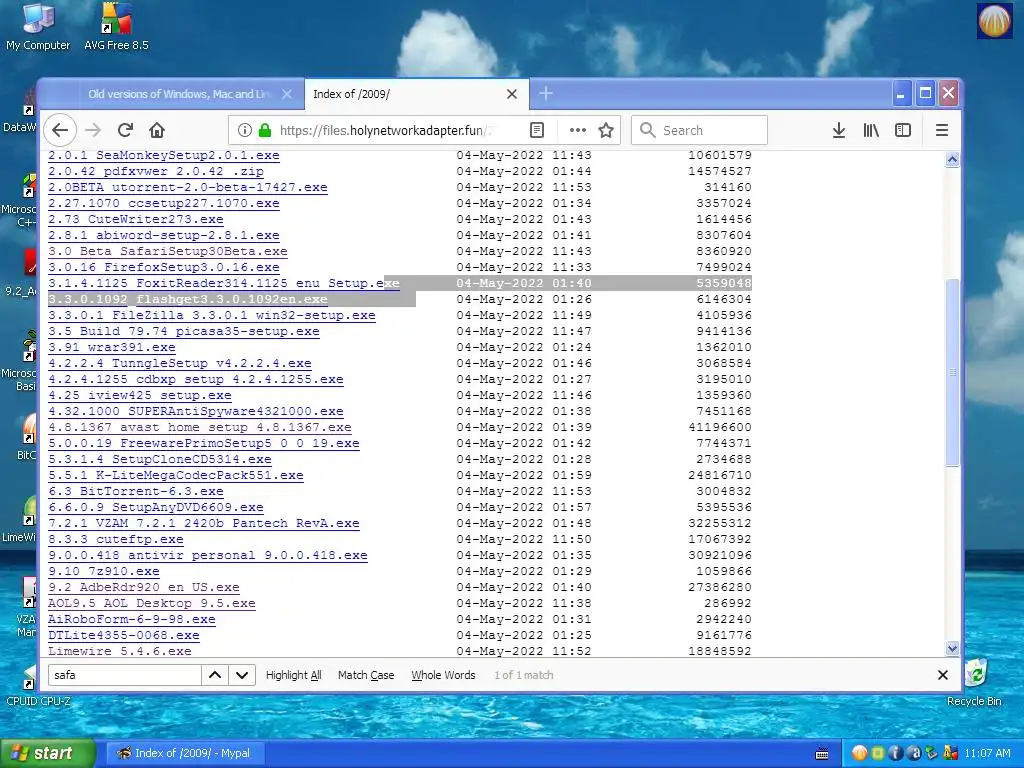Toggle Whole Words in find bar
This screenshot has width=1024, height=768.
[x=443, y=675]
